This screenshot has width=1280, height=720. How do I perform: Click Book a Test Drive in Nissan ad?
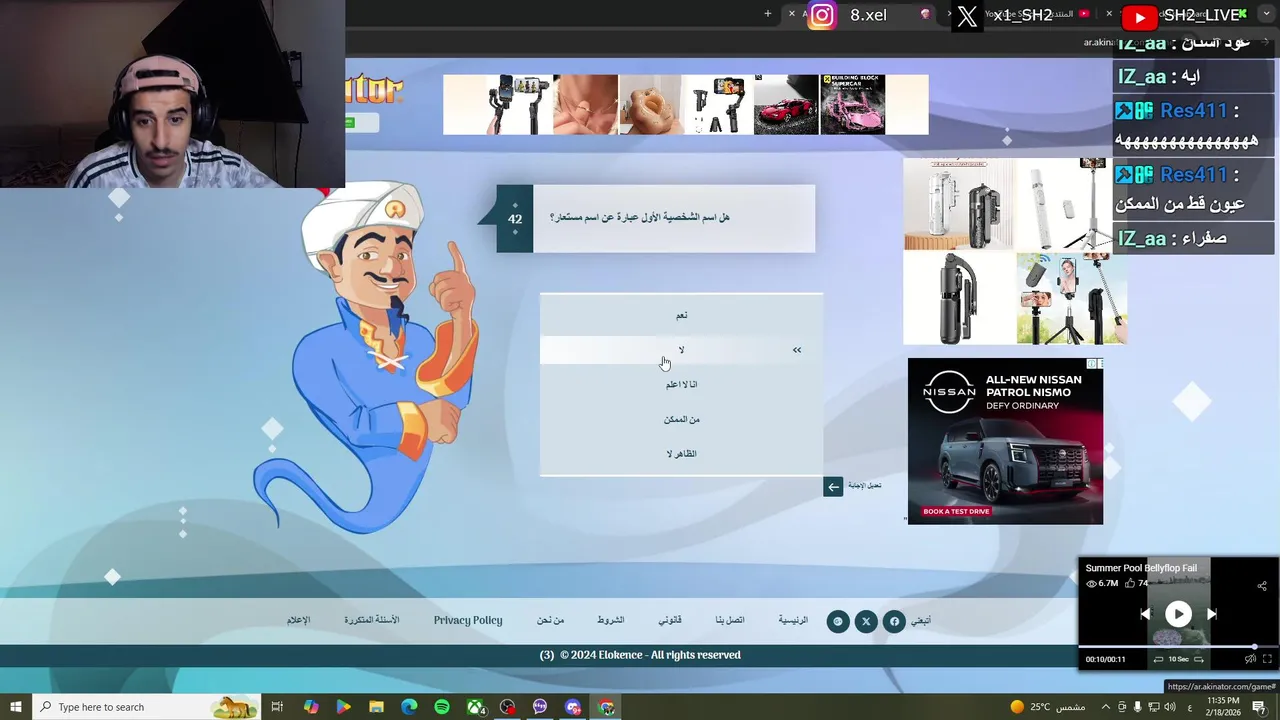pyautogui.click(x=956, y=511)
